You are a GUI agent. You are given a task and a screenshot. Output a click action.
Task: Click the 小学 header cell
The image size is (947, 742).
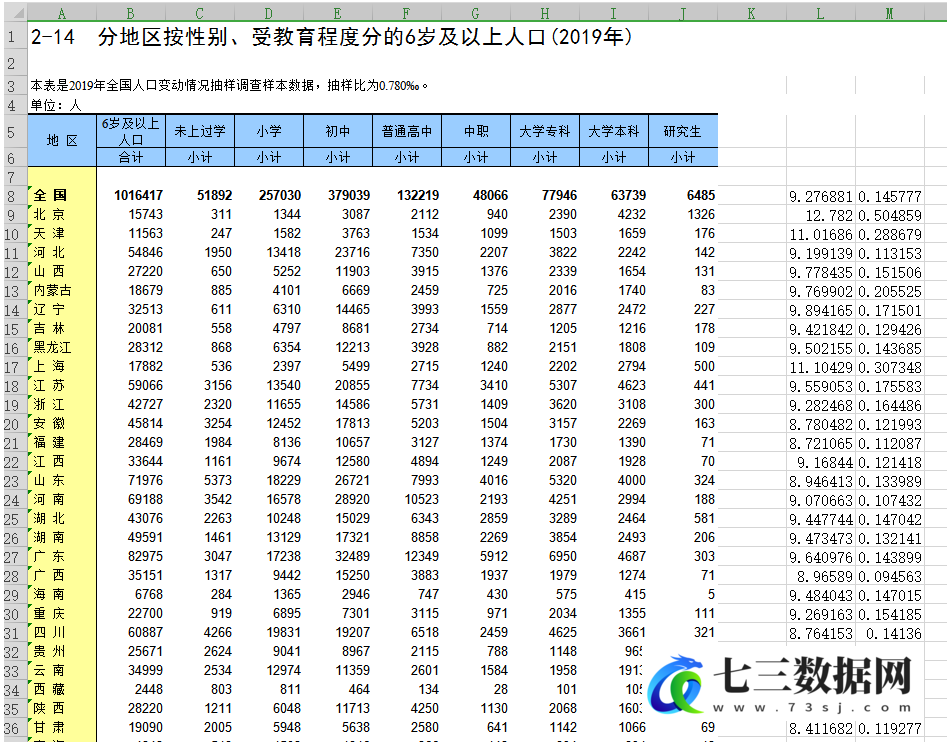click(269, 131)
